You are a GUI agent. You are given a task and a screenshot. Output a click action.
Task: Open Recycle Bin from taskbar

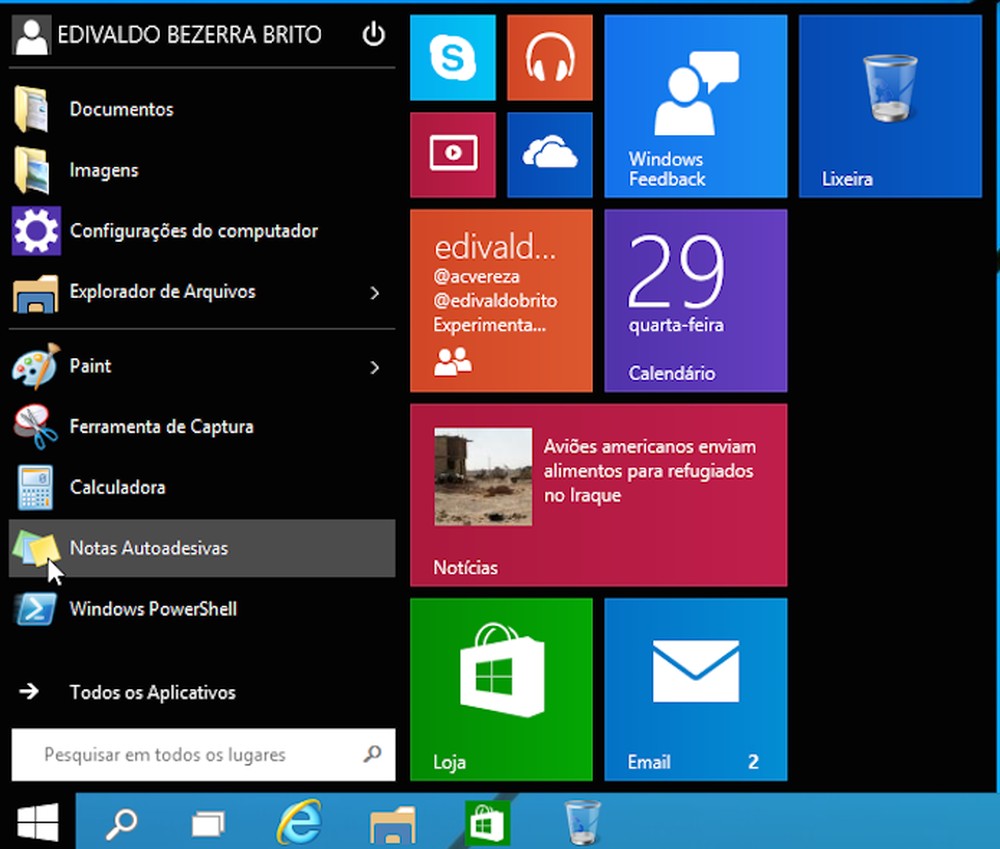coord(582,823)
